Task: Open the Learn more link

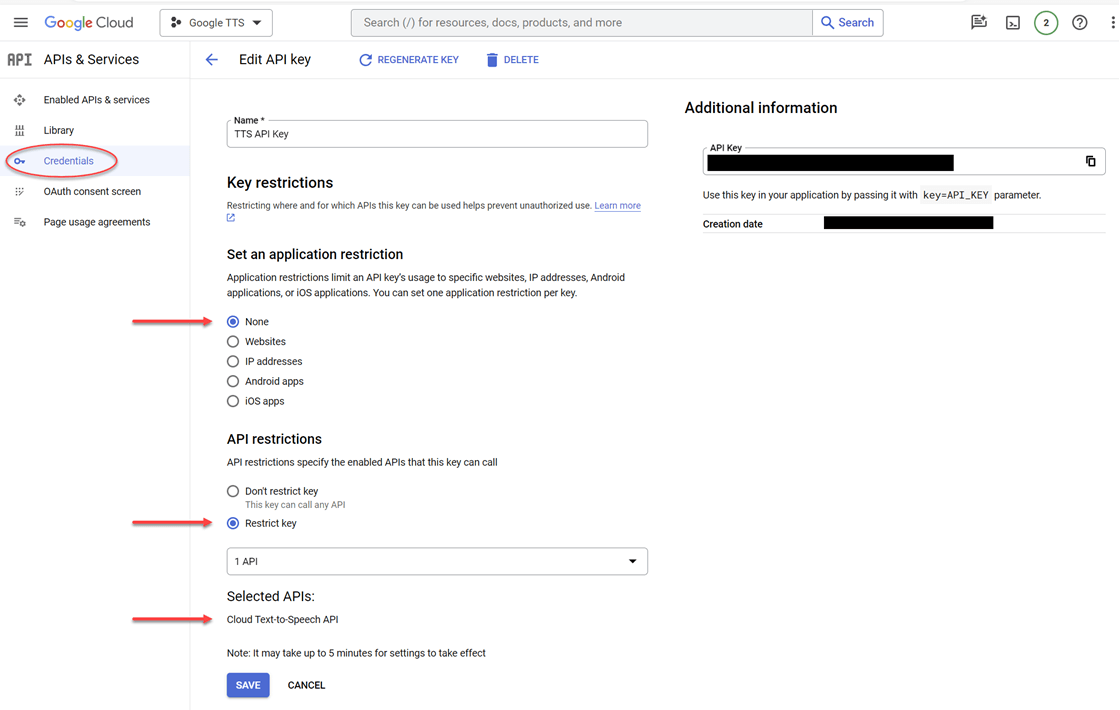Action: 617,206
